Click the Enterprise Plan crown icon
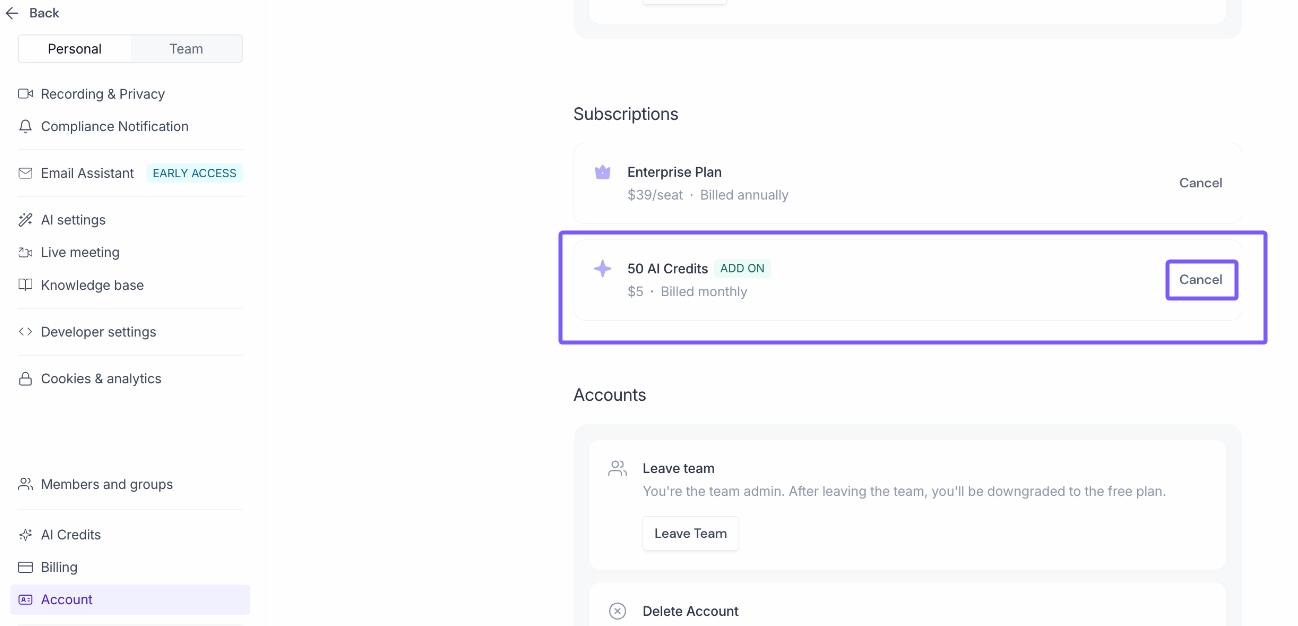 point(602,172)
